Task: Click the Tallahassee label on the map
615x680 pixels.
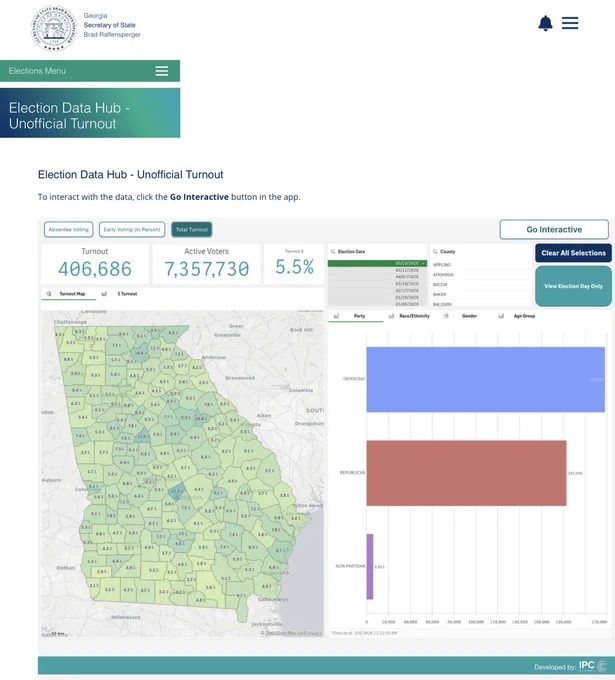Action: (125, 617)
